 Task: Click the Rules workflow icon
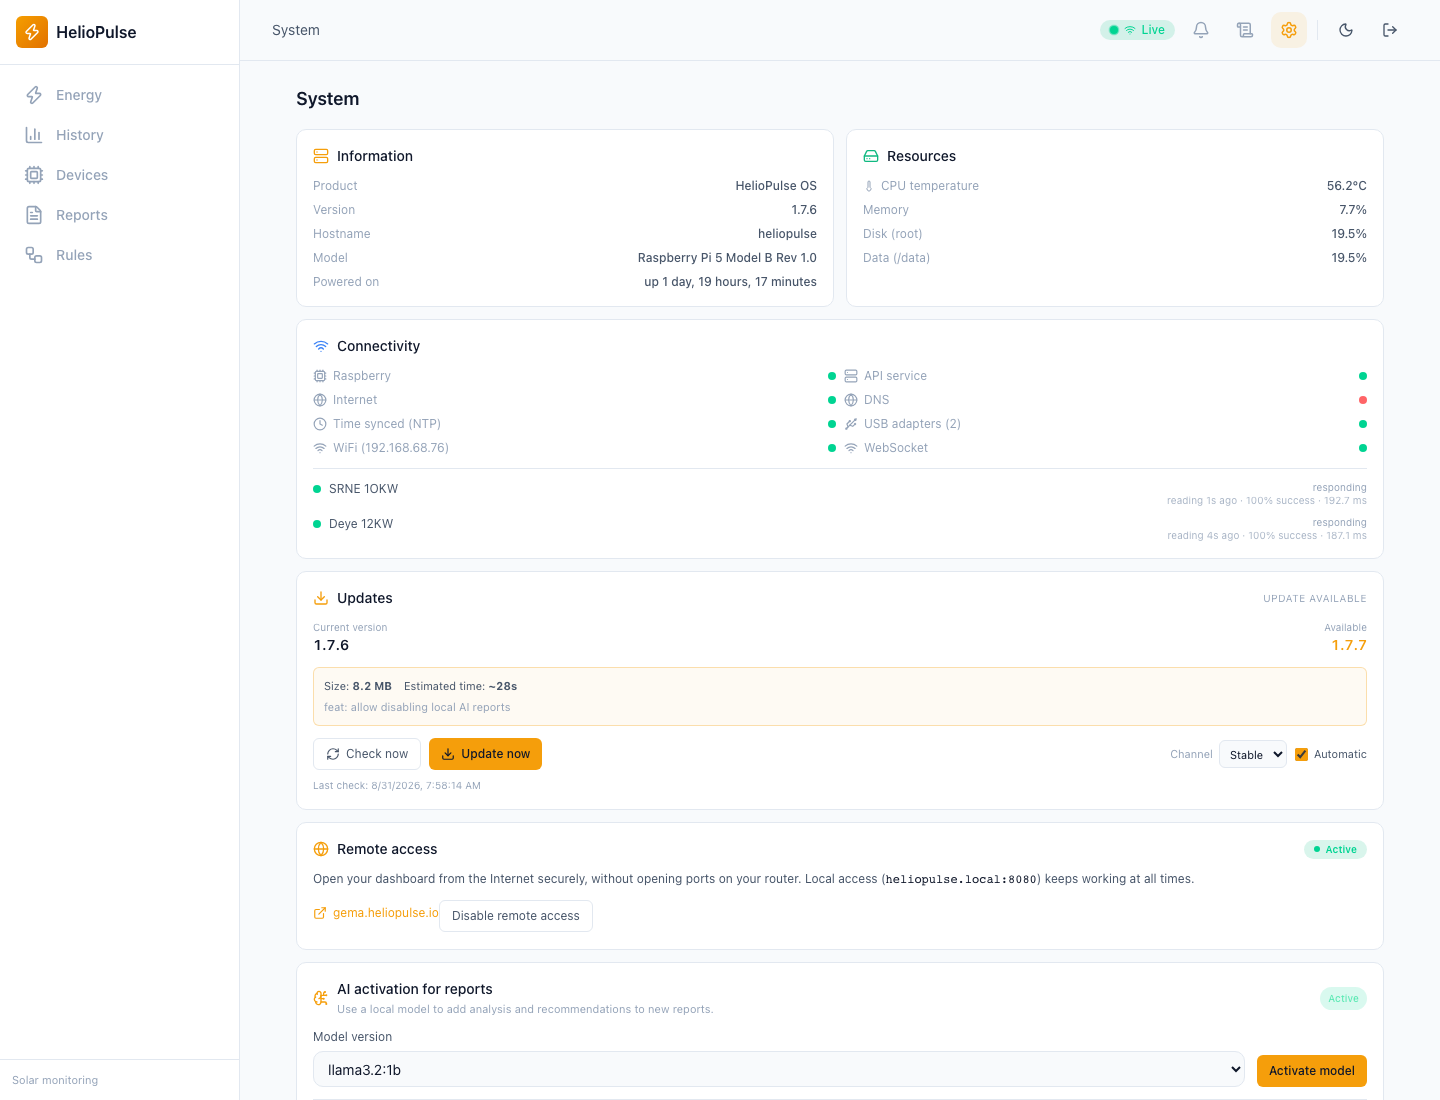pos(34,255)
